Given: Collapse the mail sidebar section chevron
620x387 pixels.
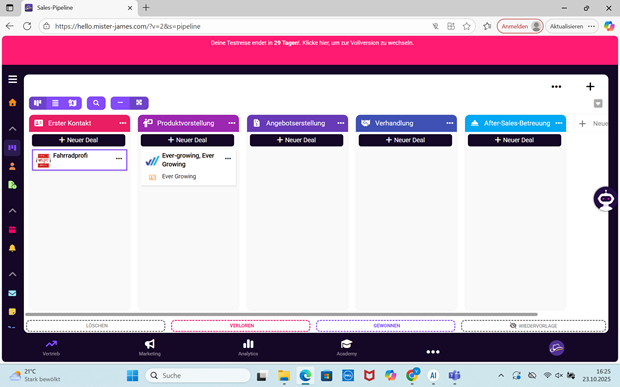Looking at the screenshot, I should coord(13,274).
